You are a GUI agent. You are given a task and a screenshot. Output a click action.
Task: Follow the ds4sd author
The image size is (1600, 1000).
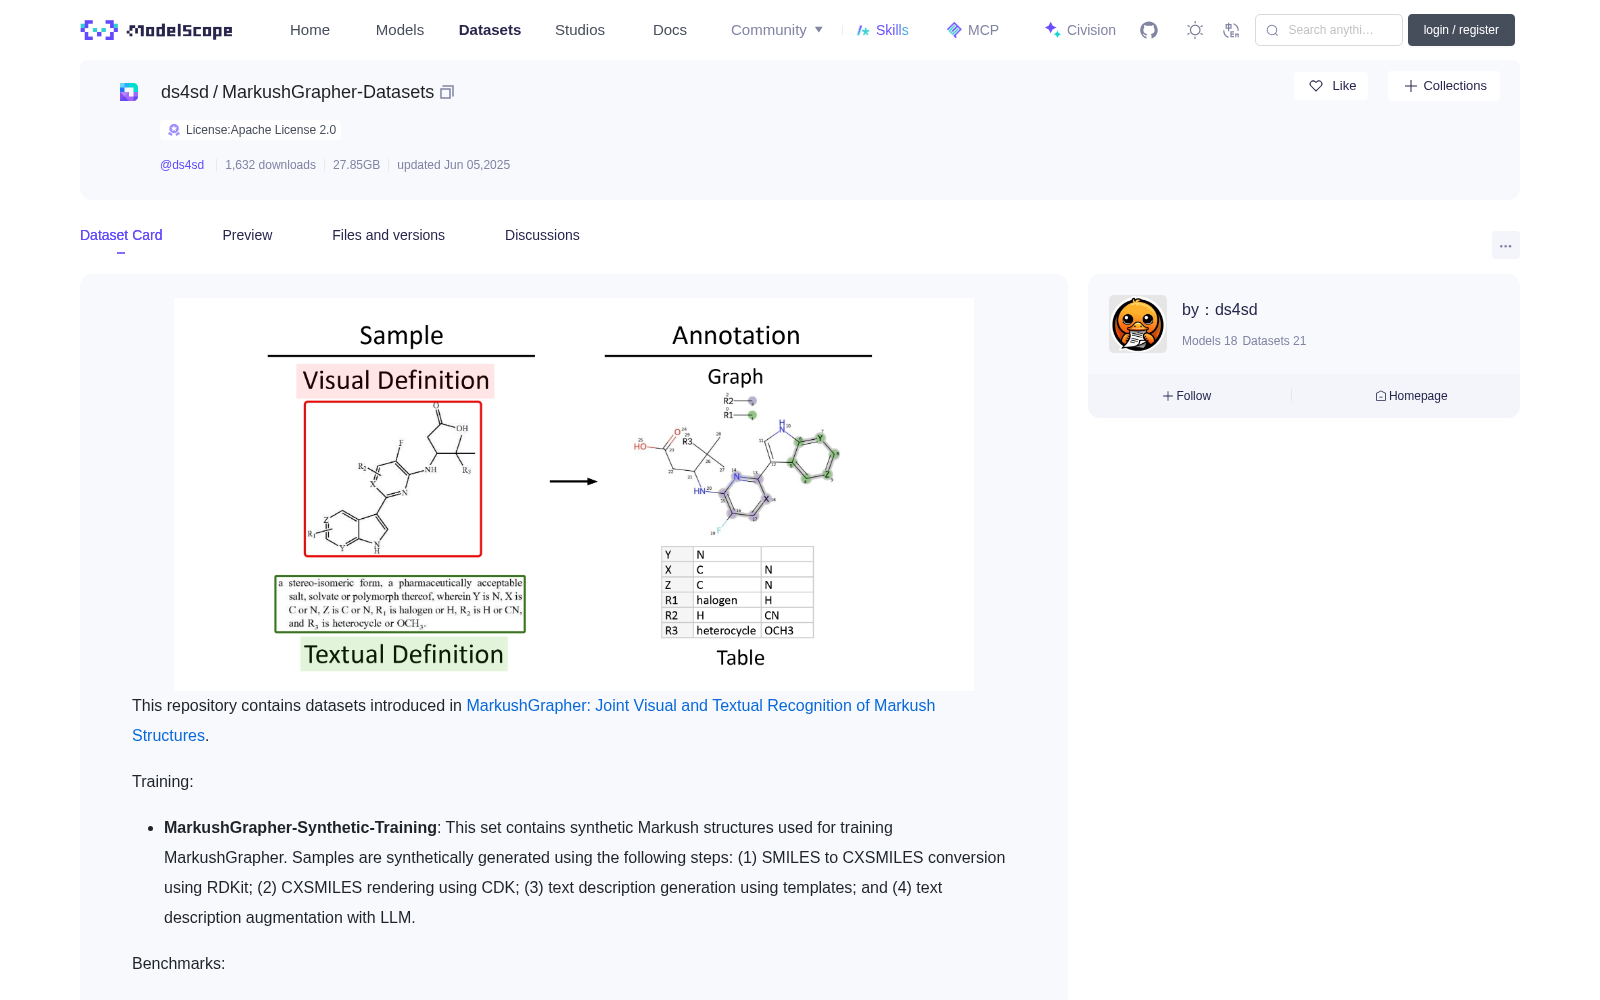[x=1187, y=396]
